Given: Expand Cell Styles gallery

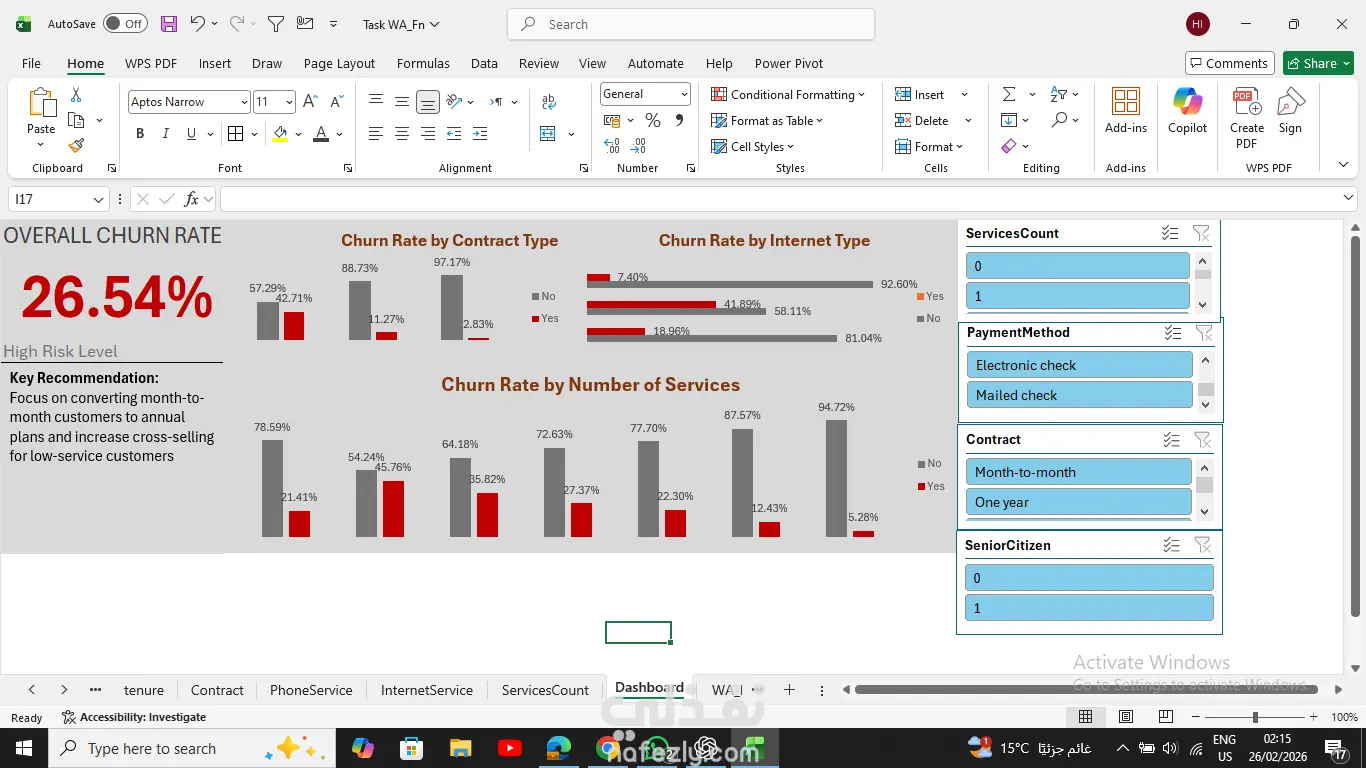Looking at the screenshot, I should coord(752,146).
